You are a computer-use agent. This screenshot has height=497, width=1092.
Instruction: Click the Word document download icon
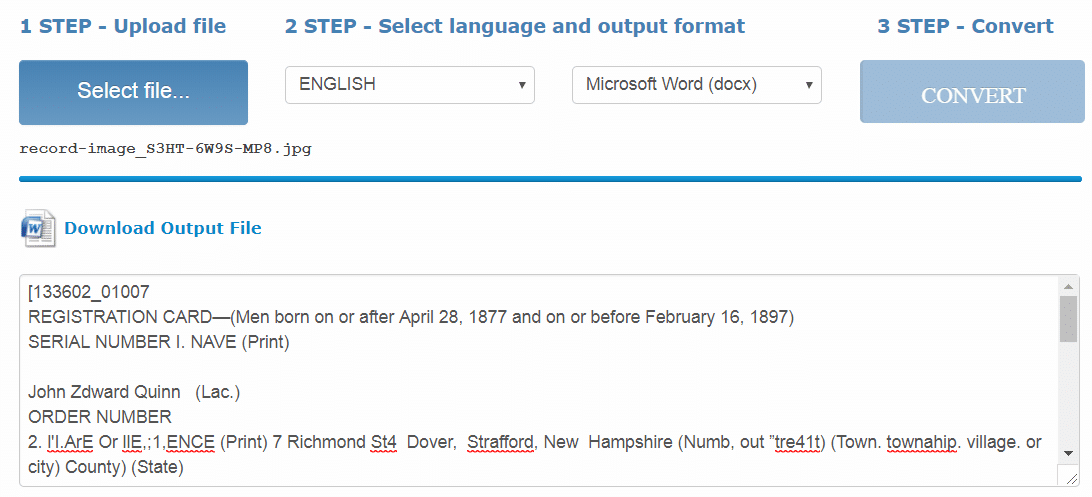pyautogui.click(x=38, y=228)
